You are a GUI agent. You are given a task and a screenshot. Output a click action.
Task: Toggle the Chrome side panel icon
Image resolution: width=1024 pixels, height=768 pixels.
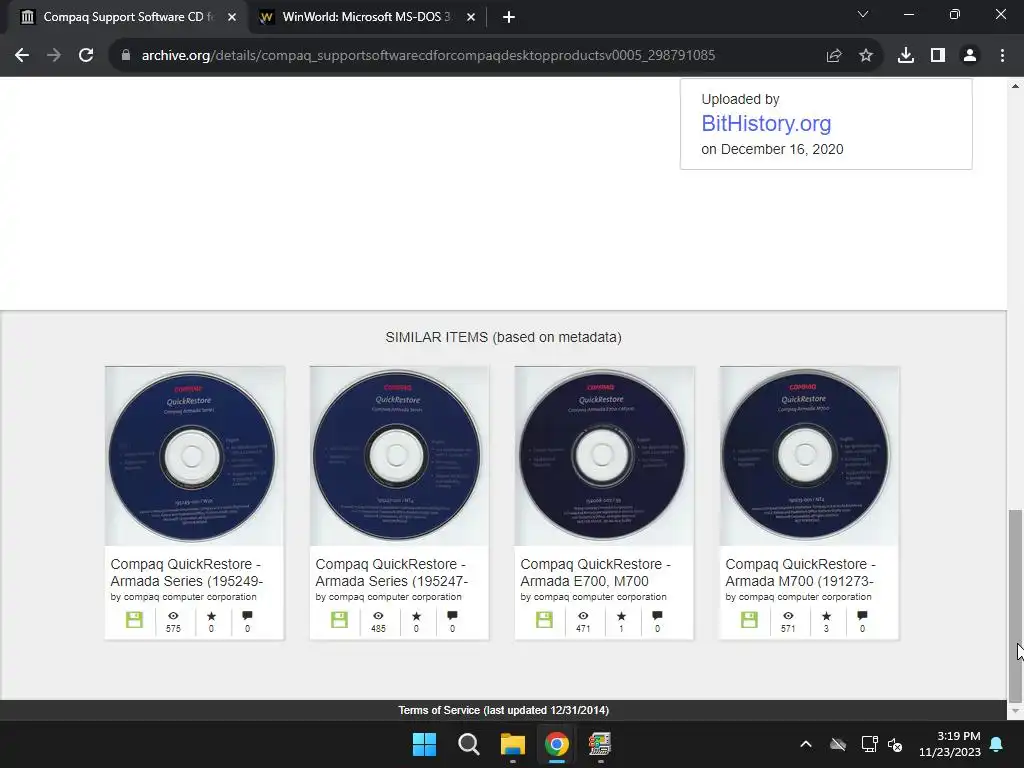pos(938,56)
